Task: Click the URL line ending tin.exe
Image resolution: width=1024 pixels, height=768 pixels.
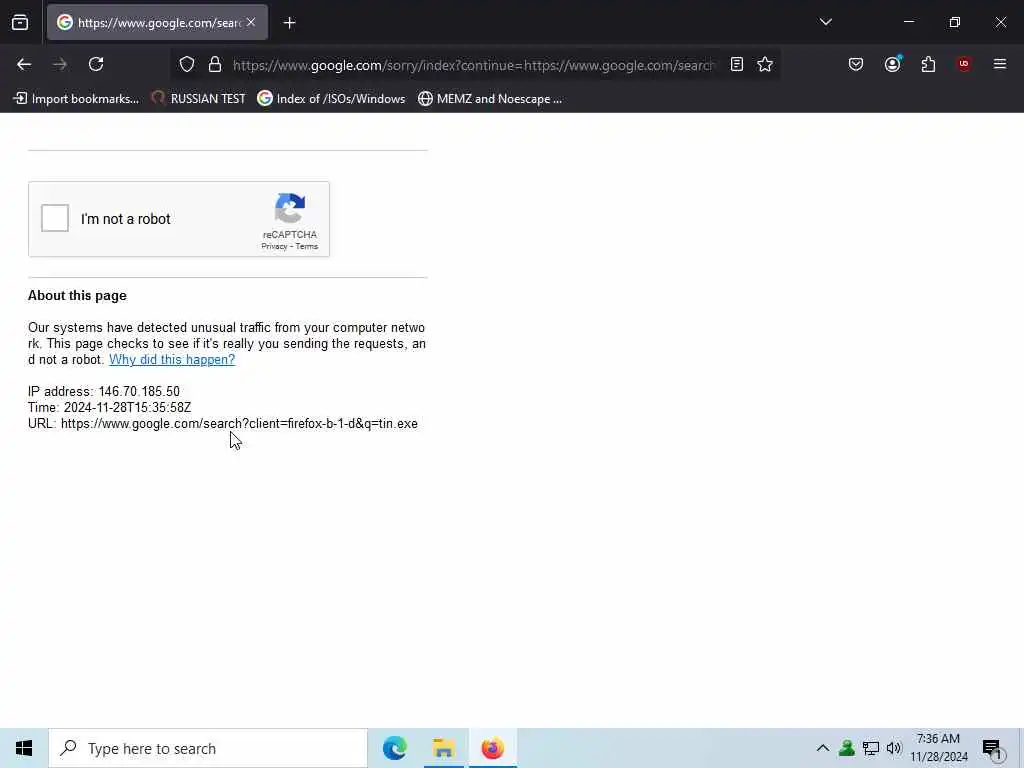Action: (223, 423)
